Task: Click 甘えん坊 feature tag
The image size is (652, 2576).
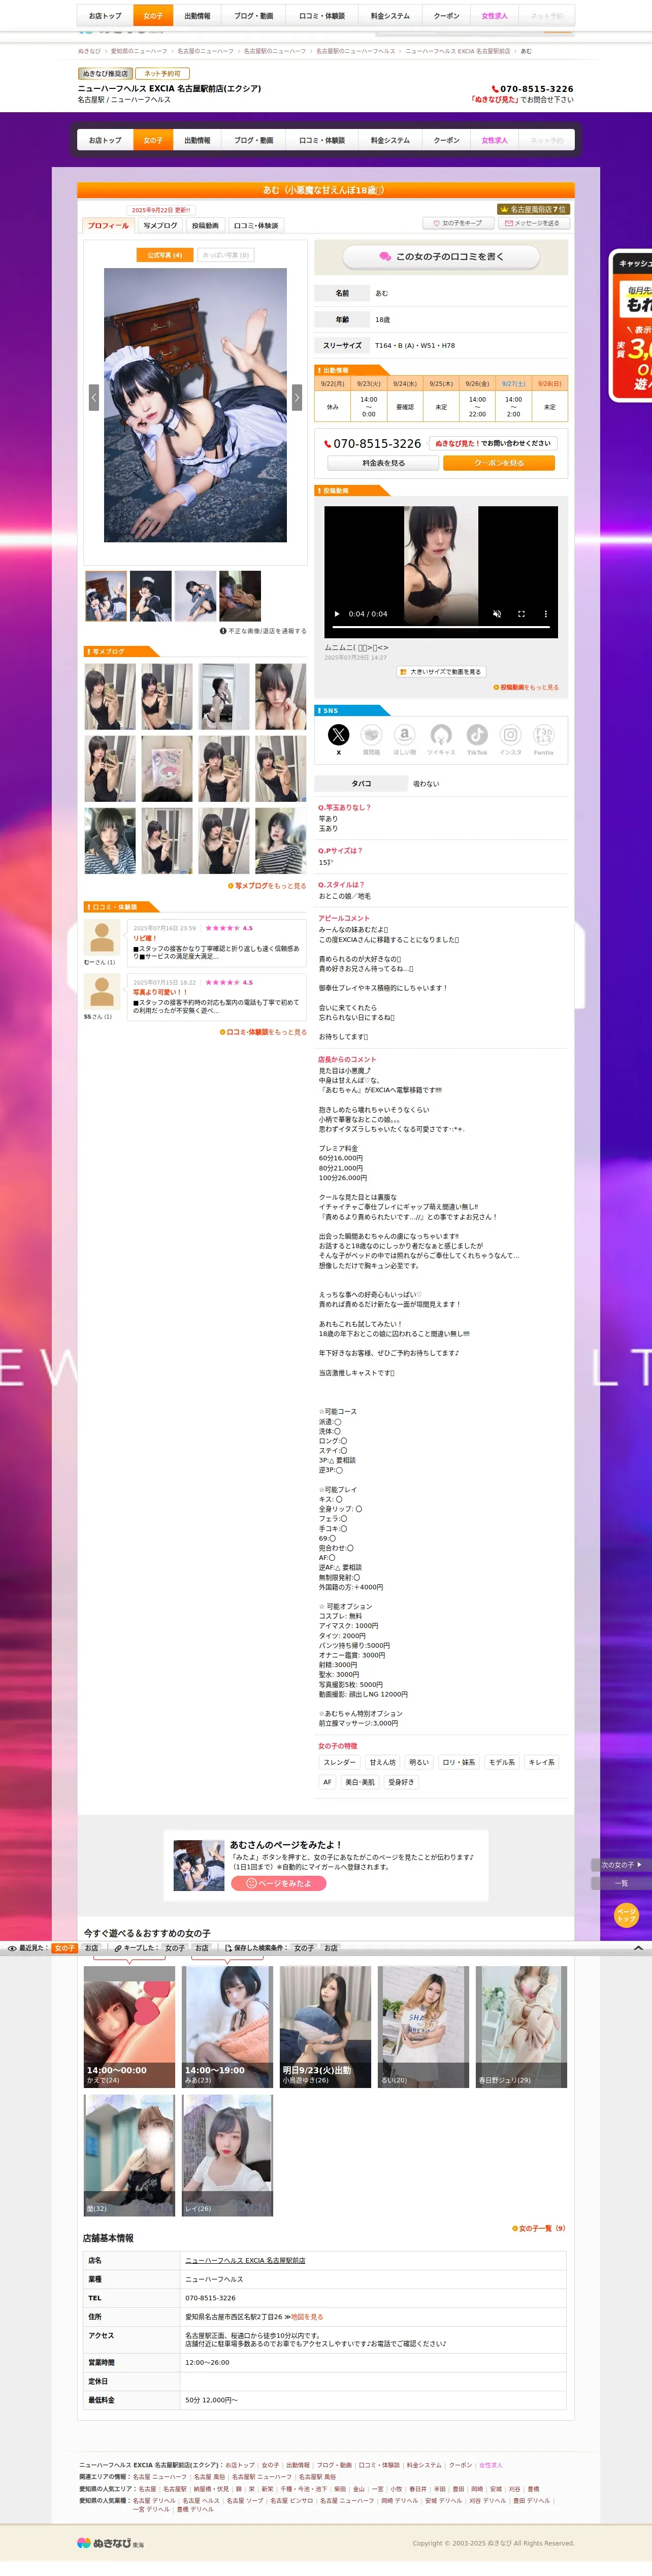Action: (x=383, y=1762)
